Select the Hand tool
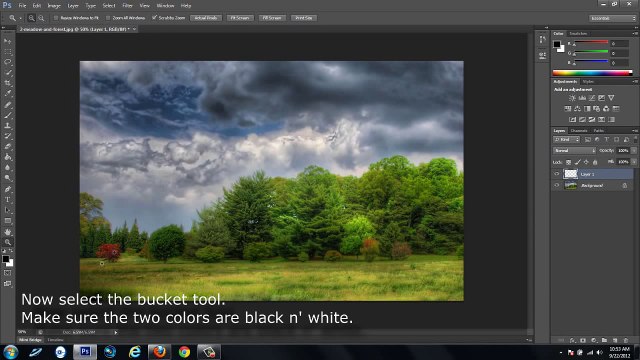This screenshot has width=640, height=360. click(7, 231)
